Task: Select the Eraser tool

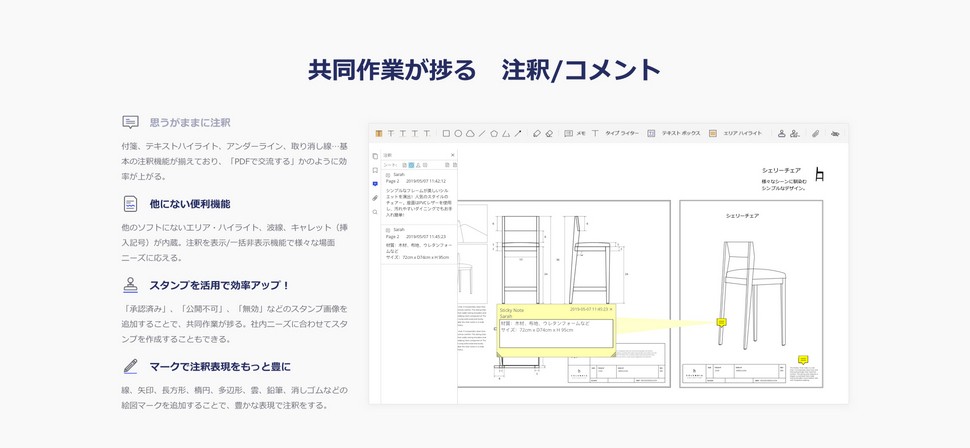Action: click(549, 133)
